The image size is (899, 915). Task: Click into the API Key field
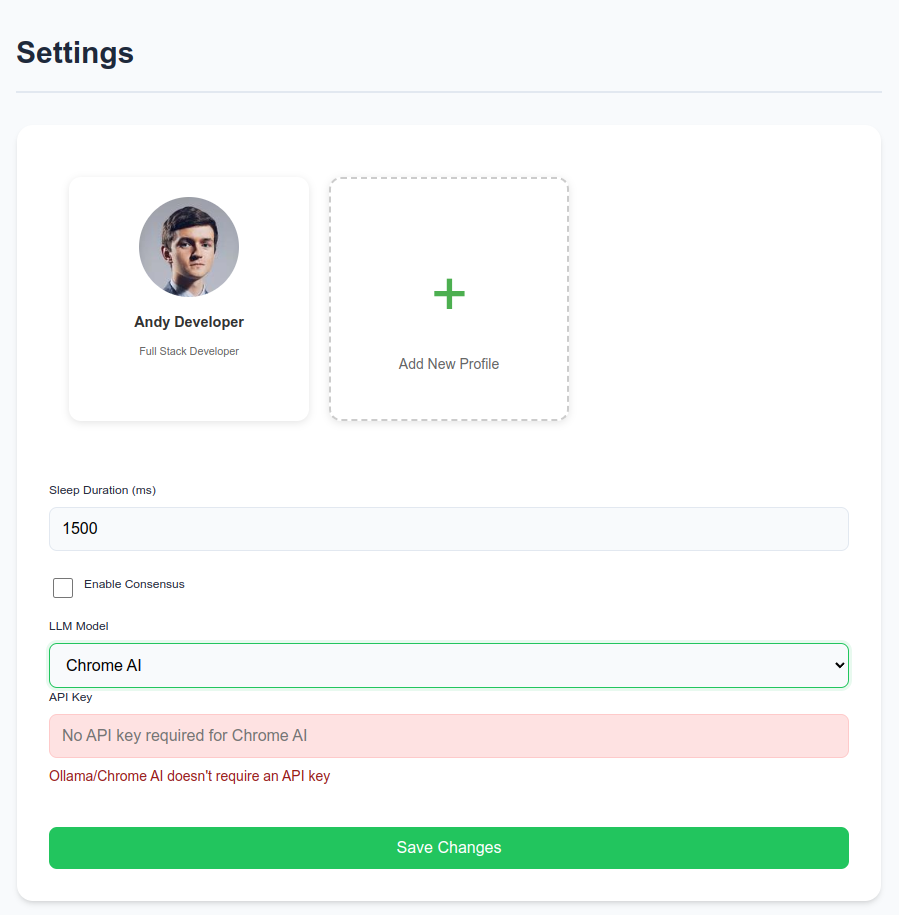coord(449,736)
